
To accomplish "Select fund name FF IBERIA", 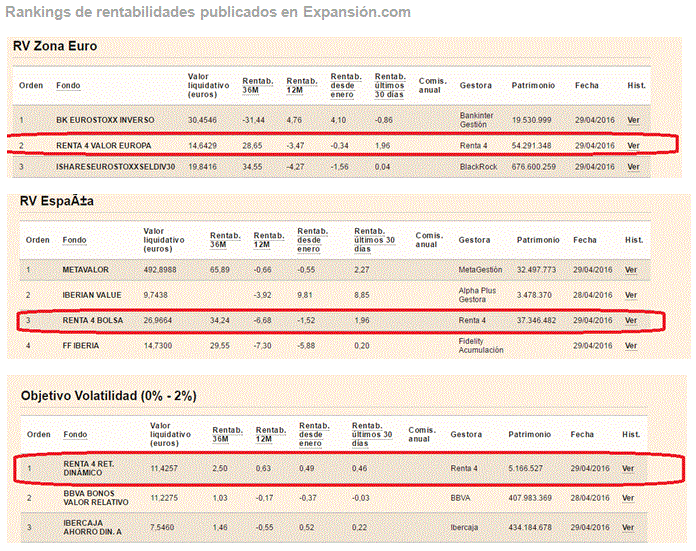I will point(80,346).
